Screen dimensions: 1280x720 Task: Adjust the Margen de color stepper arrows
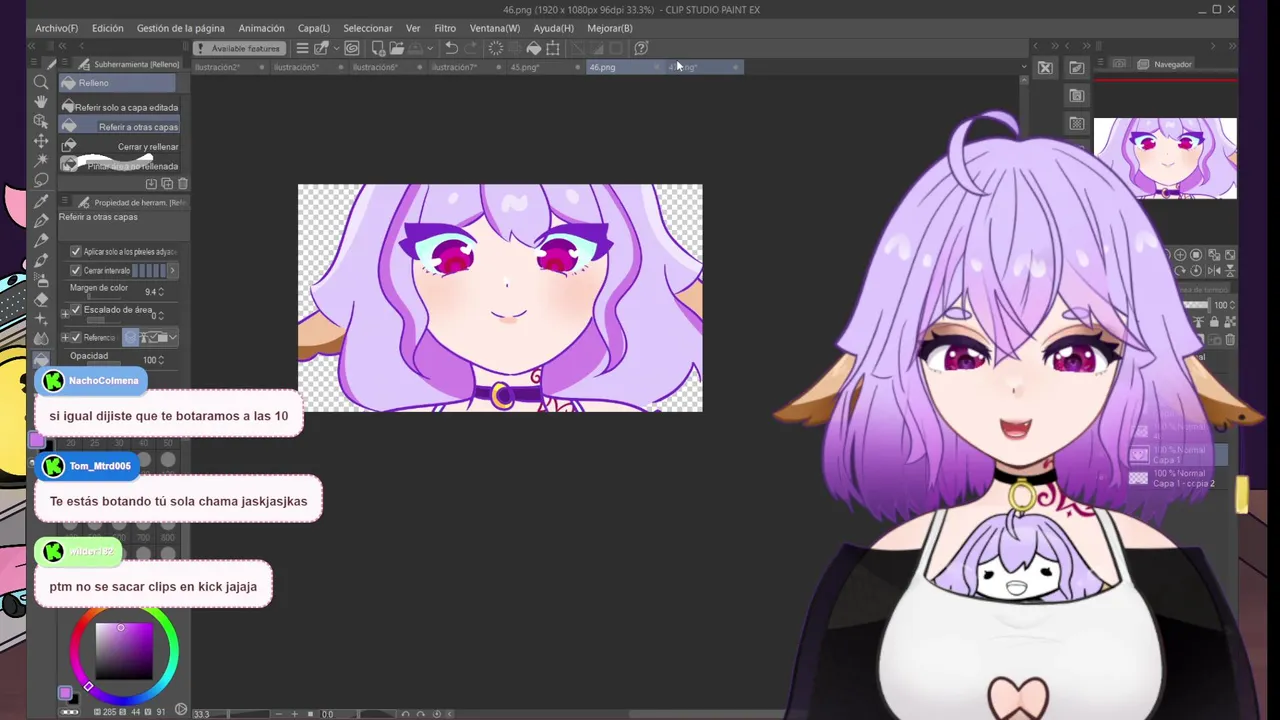coord(162,292)
